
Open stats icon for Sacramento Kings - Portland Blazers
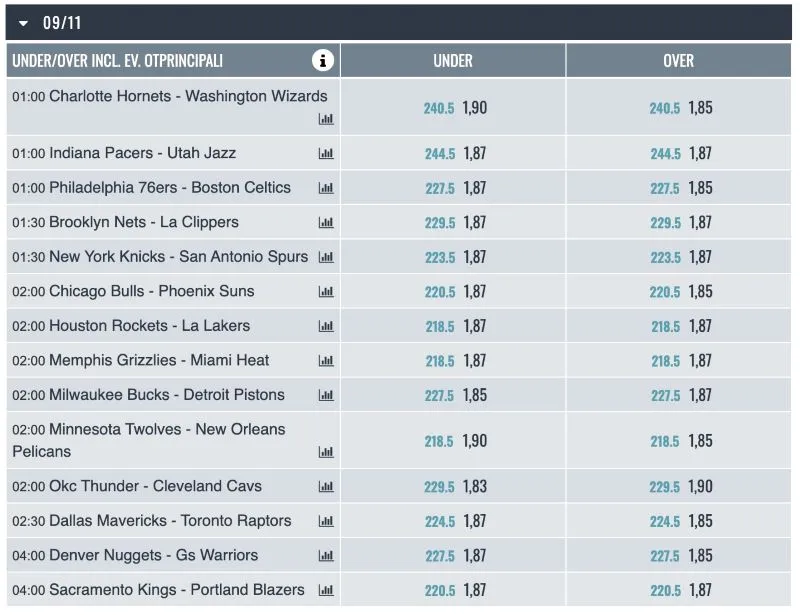pos(326,590)
